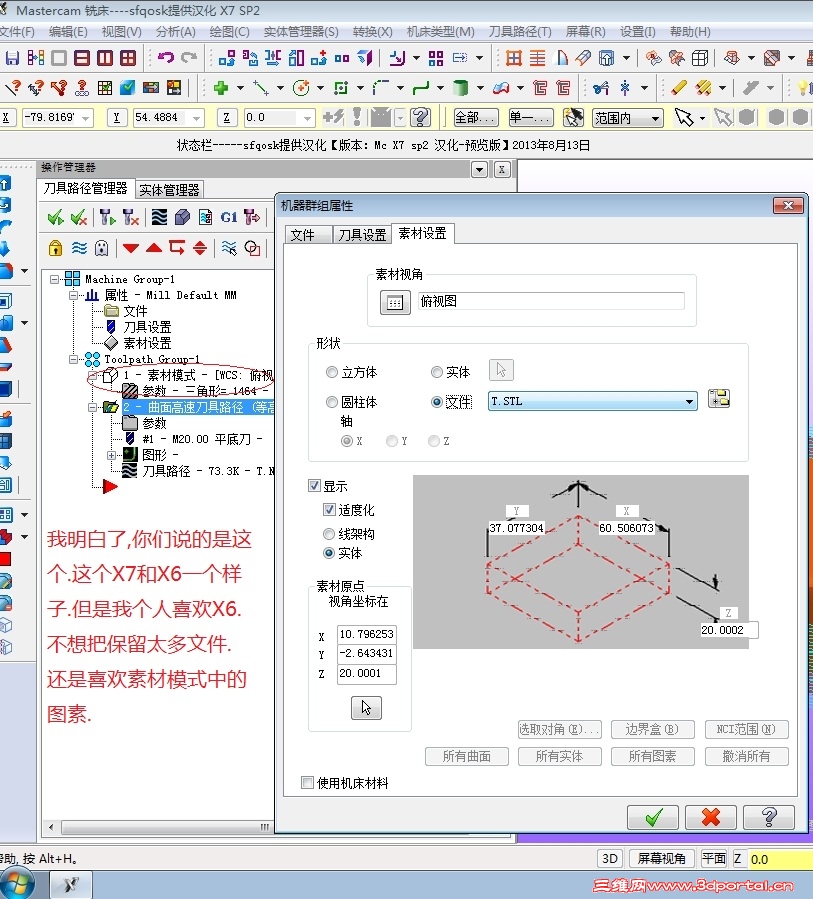Click the 边界盒(B) button
This screenshot has height=899, width=813.
[652, 729]
